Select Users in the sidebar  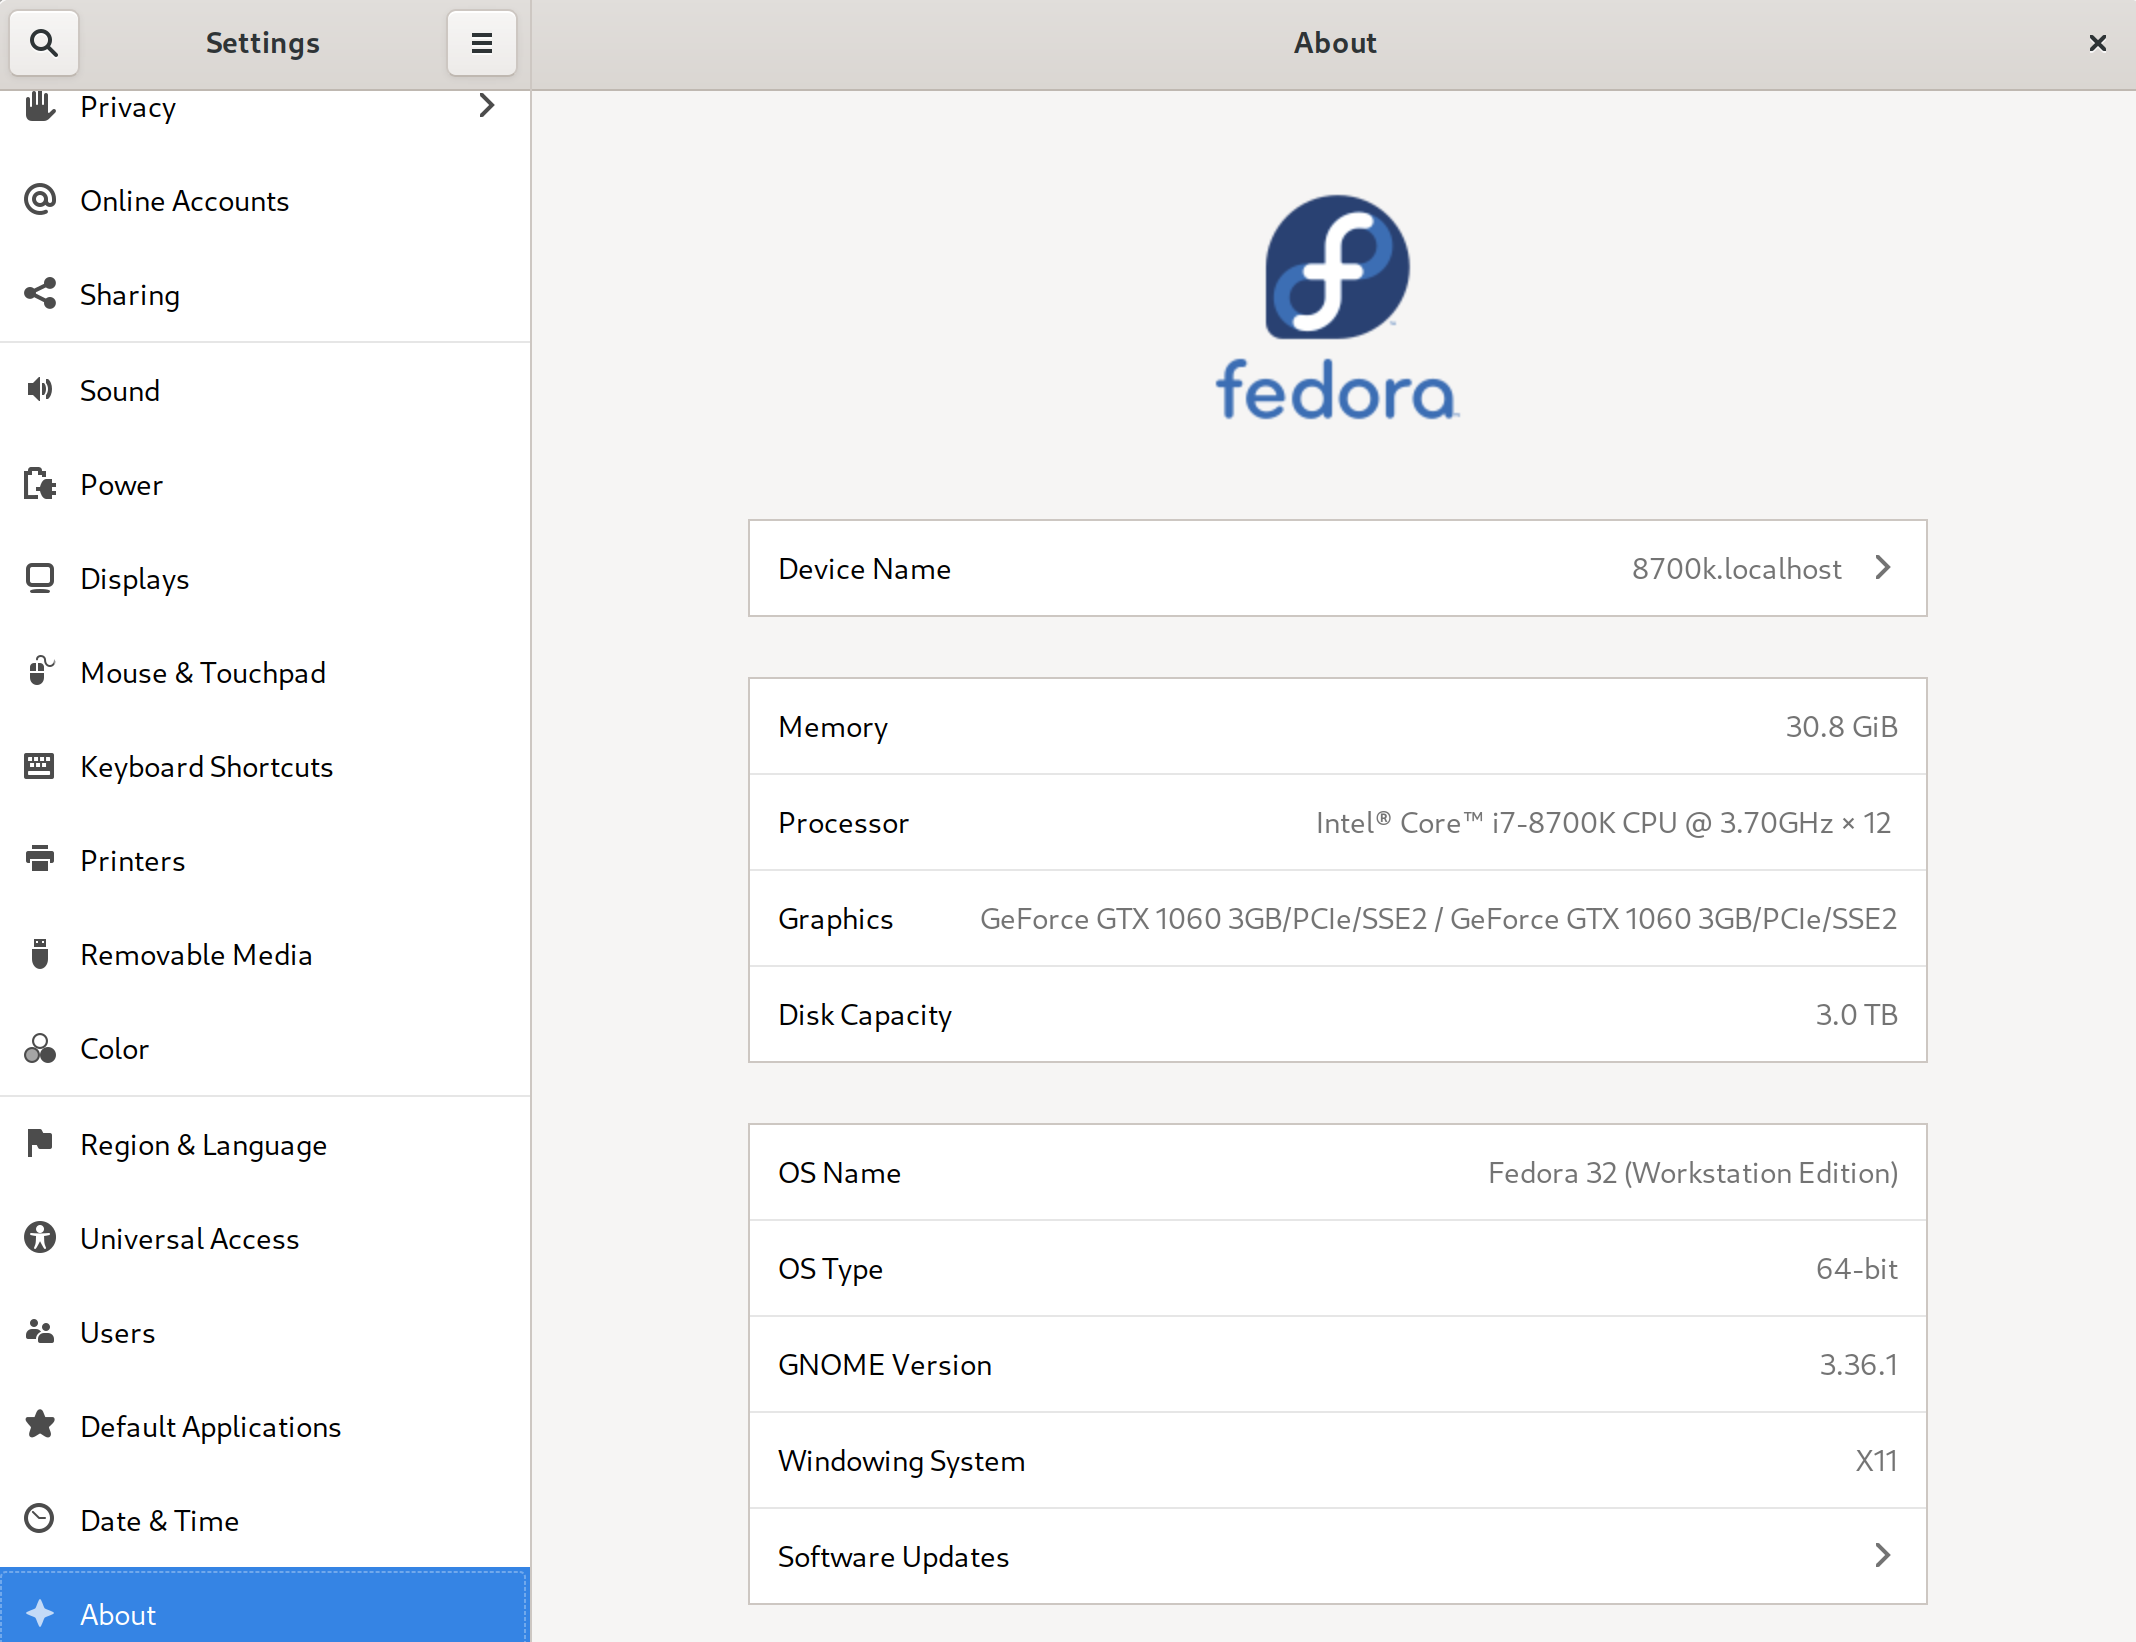265,1333
